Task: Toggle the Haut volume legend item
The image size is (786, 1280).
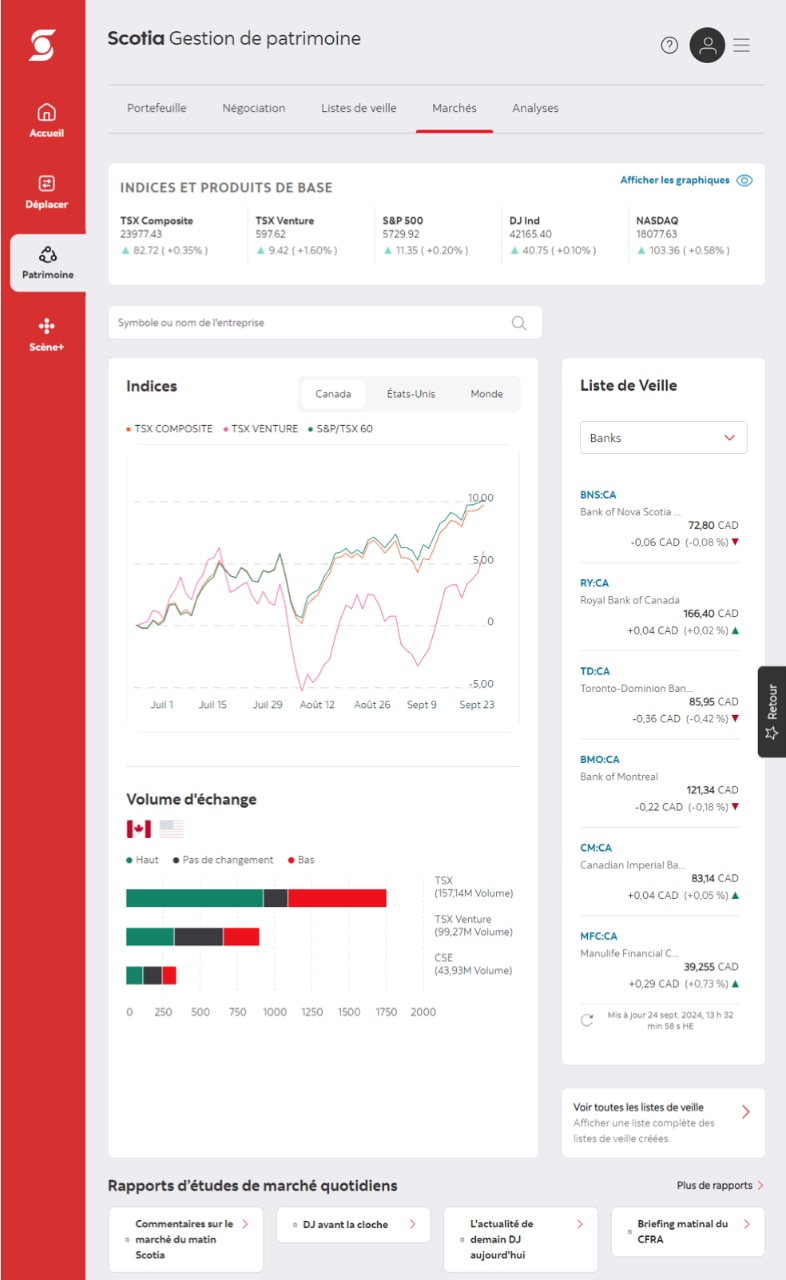Action: 142,860
